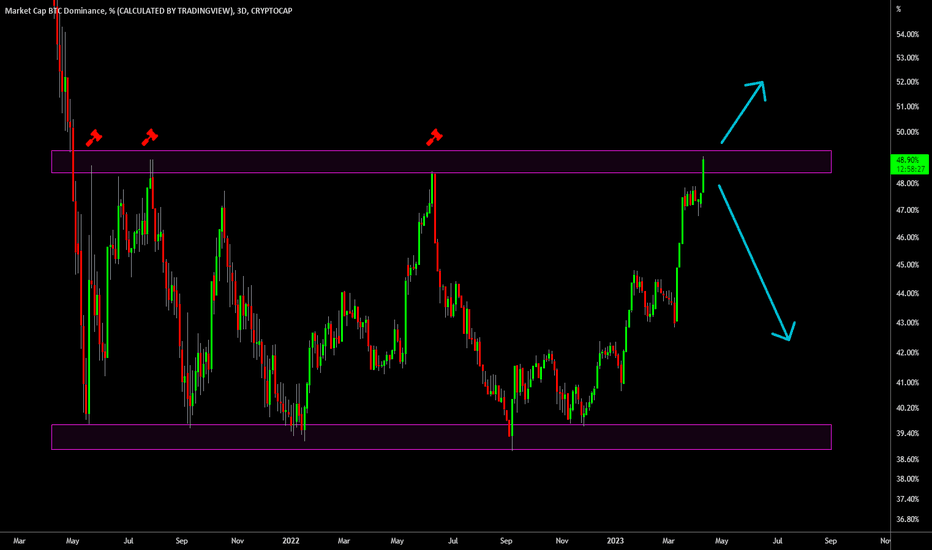This screenshot has width=932, height=550.
Task: Click the 38.60% price axis label
Action: coord(908,460)
